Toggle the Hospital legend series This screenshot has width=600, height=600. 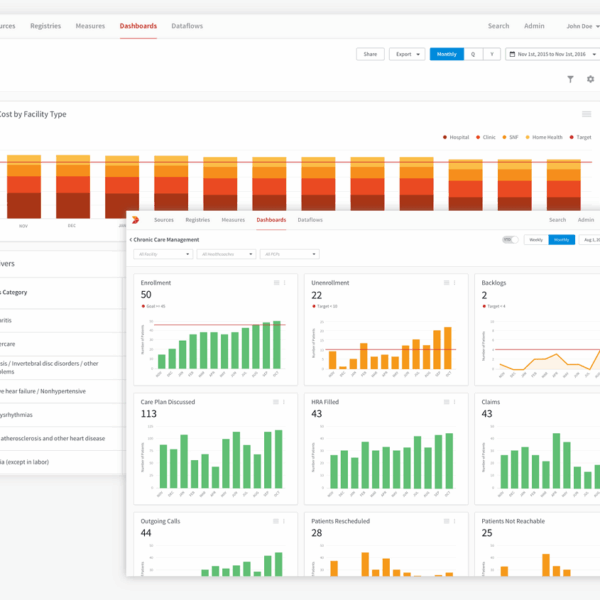(458, 137)
